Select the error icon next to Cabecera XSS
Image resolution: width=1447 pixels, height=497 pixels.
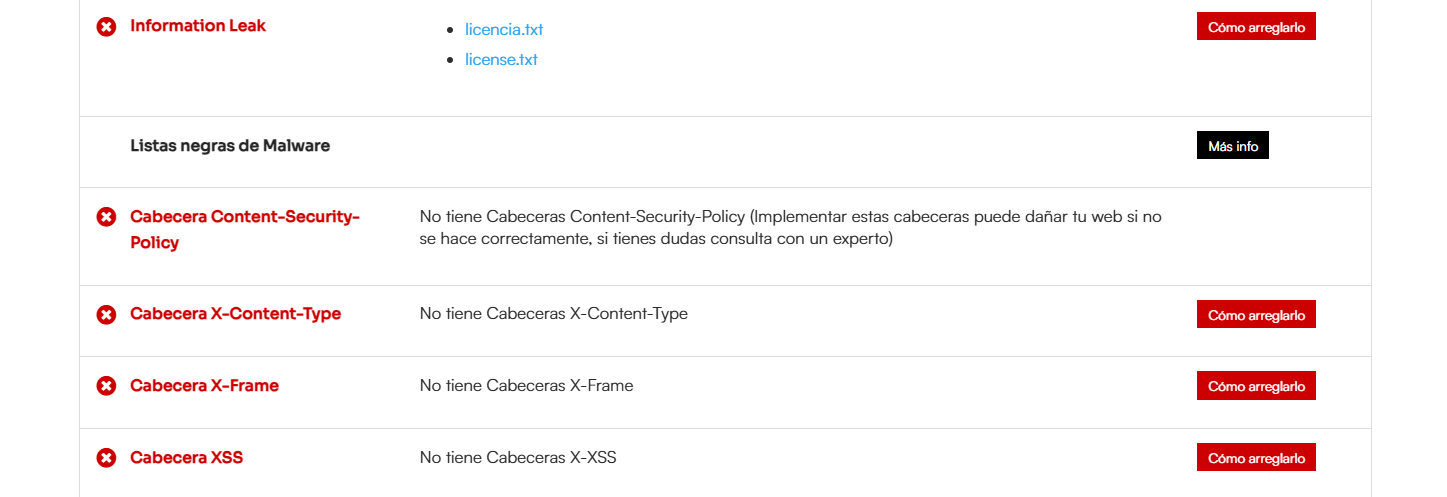[106, 458]
